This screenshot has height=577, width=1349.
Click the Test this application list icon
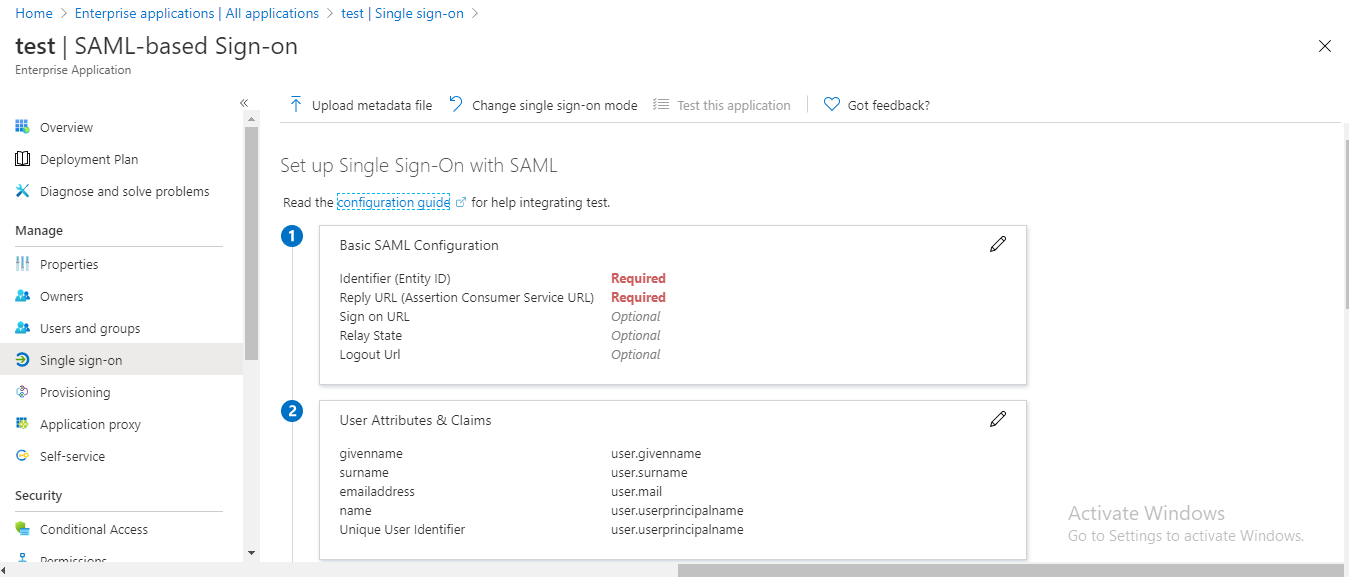click(660, 104)
